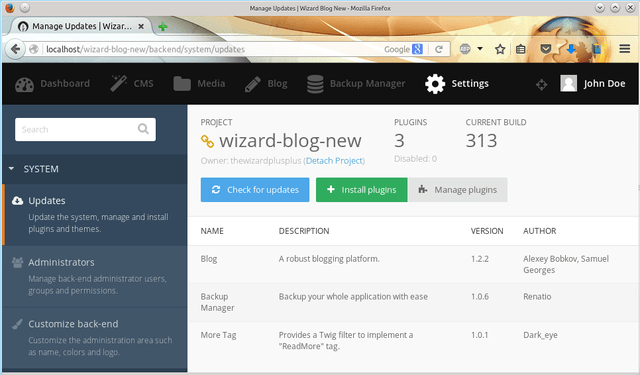Click John Doe's avatar picture
Image resolution: width=640 pixels, height=375 pixels.
pyautogui.click(x=569, y=84)
